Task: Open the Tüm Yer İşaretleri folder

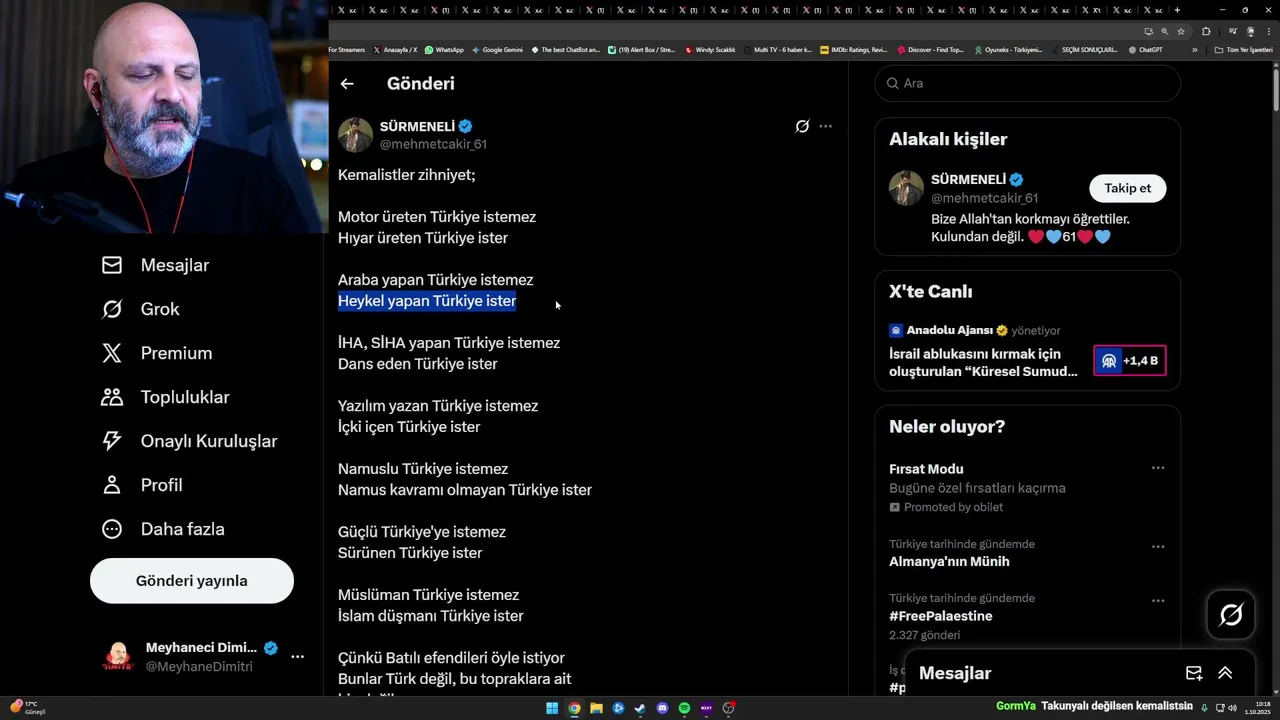Action: [x=1244, y=49]
